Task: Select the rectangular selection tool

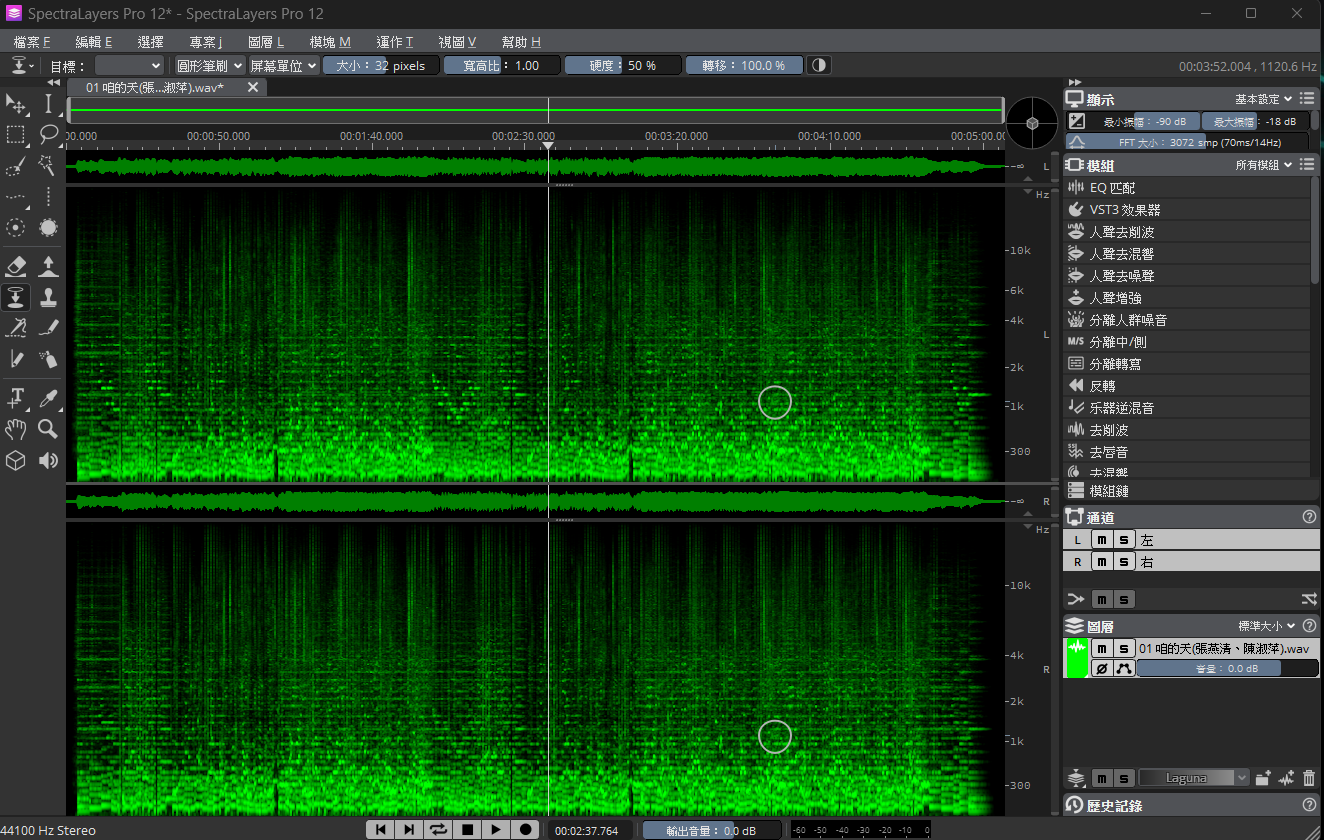Action: pos(16,135)
